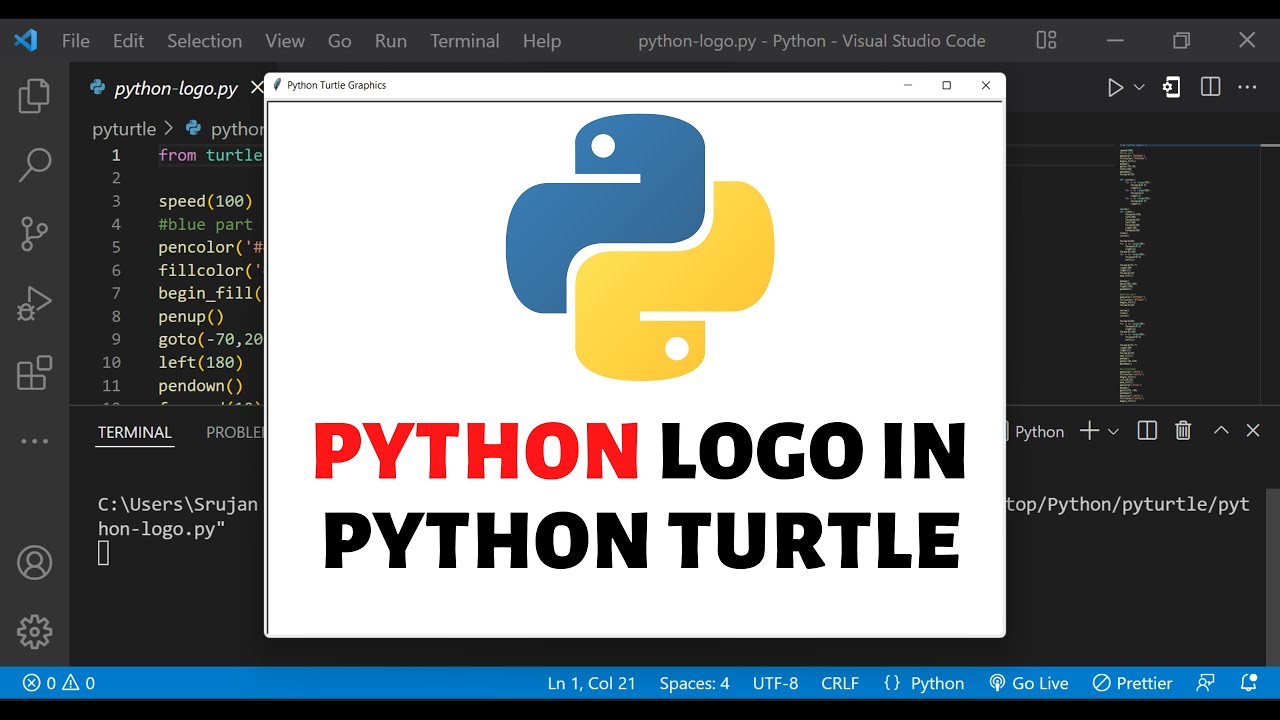Run the Python file with play button

[1115, 88]
